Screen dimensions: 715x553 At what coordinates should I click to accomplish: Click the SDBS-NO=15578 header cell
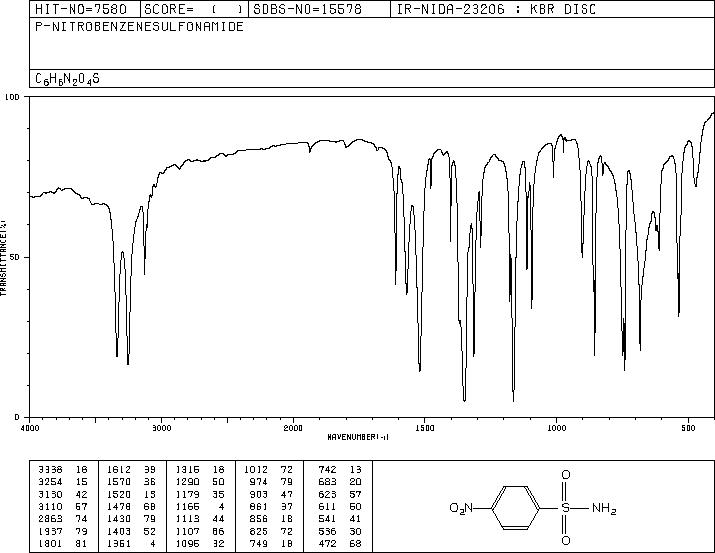(319, 9)
